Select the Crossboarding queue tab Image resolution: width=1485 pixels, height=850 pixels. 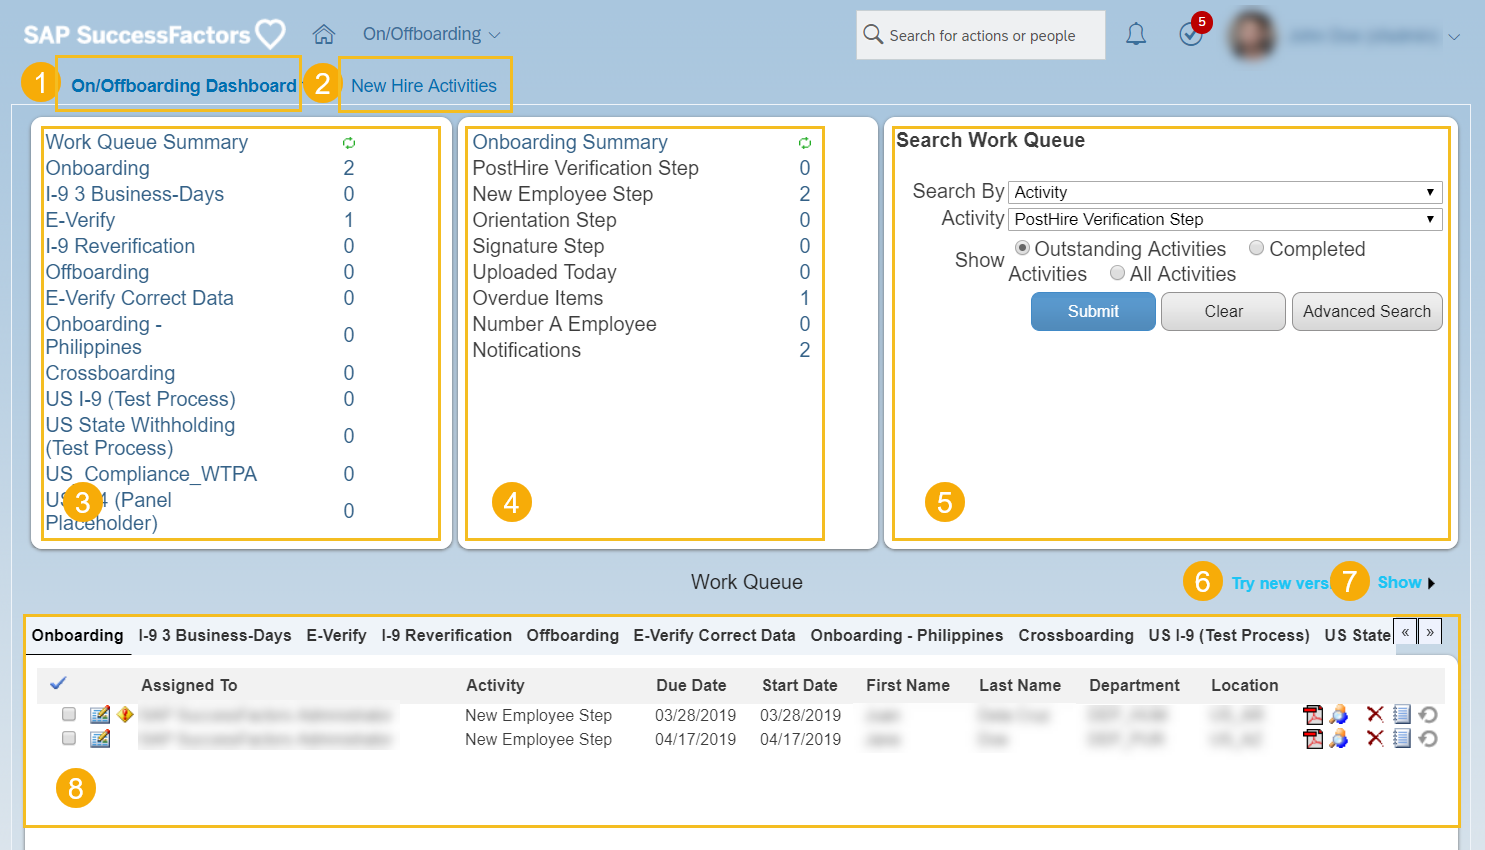coord(1076,635)
